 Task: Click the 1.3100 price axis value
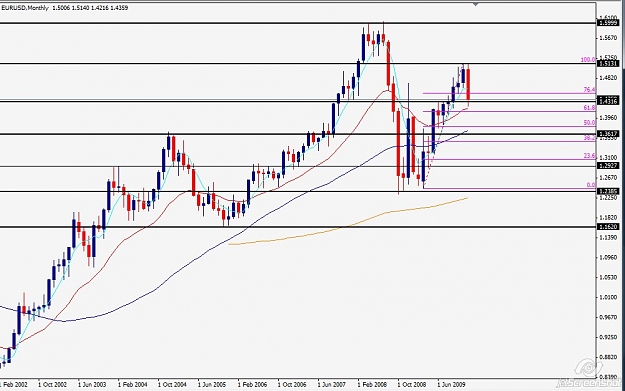(609, 158)
